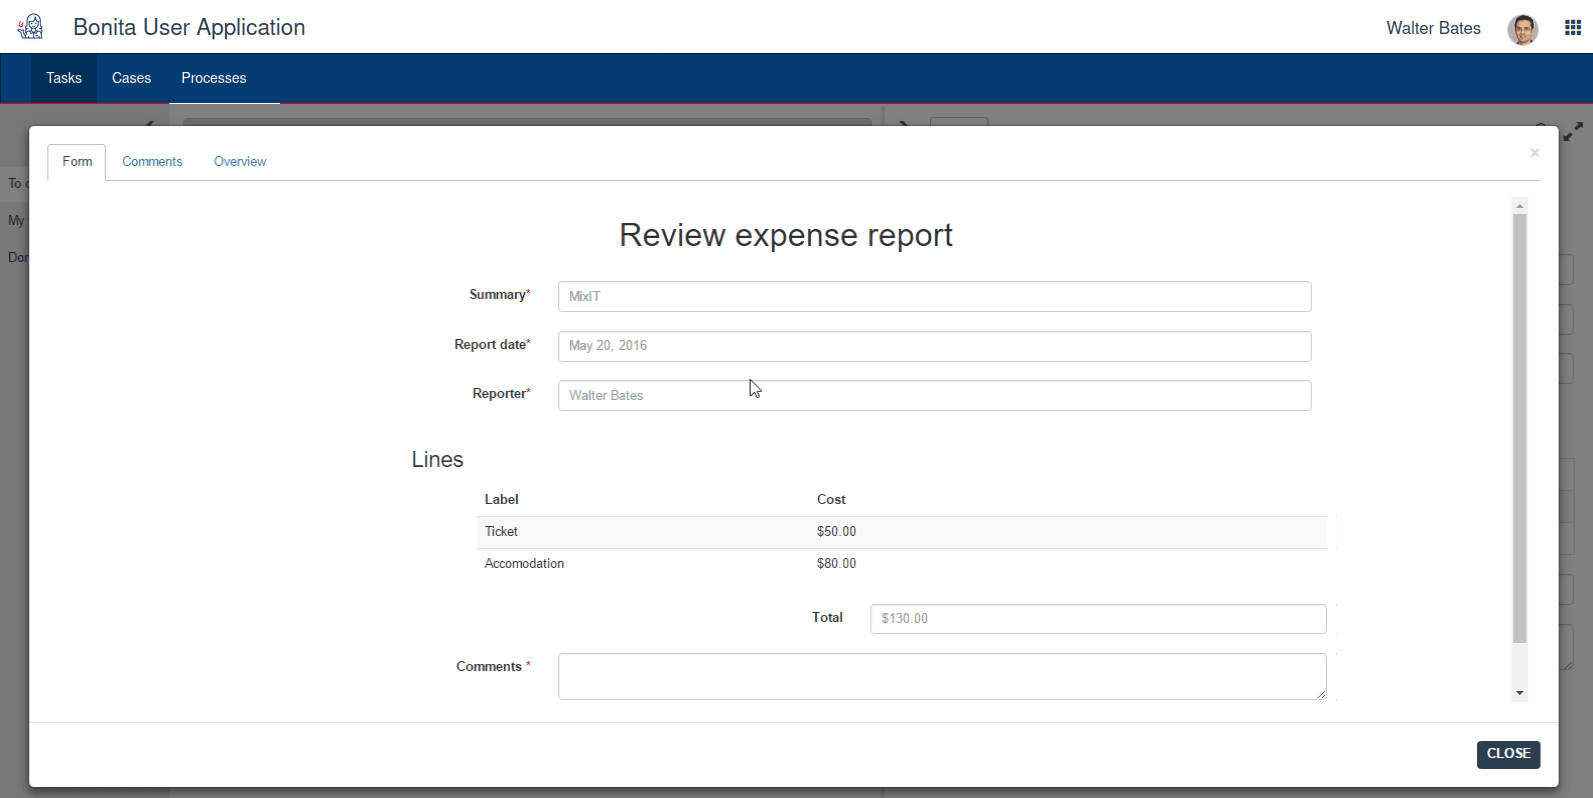The width and height of the screenshot is (1593, 798).
Task: Click the Bonita logo icon
Action: point(31,27)
